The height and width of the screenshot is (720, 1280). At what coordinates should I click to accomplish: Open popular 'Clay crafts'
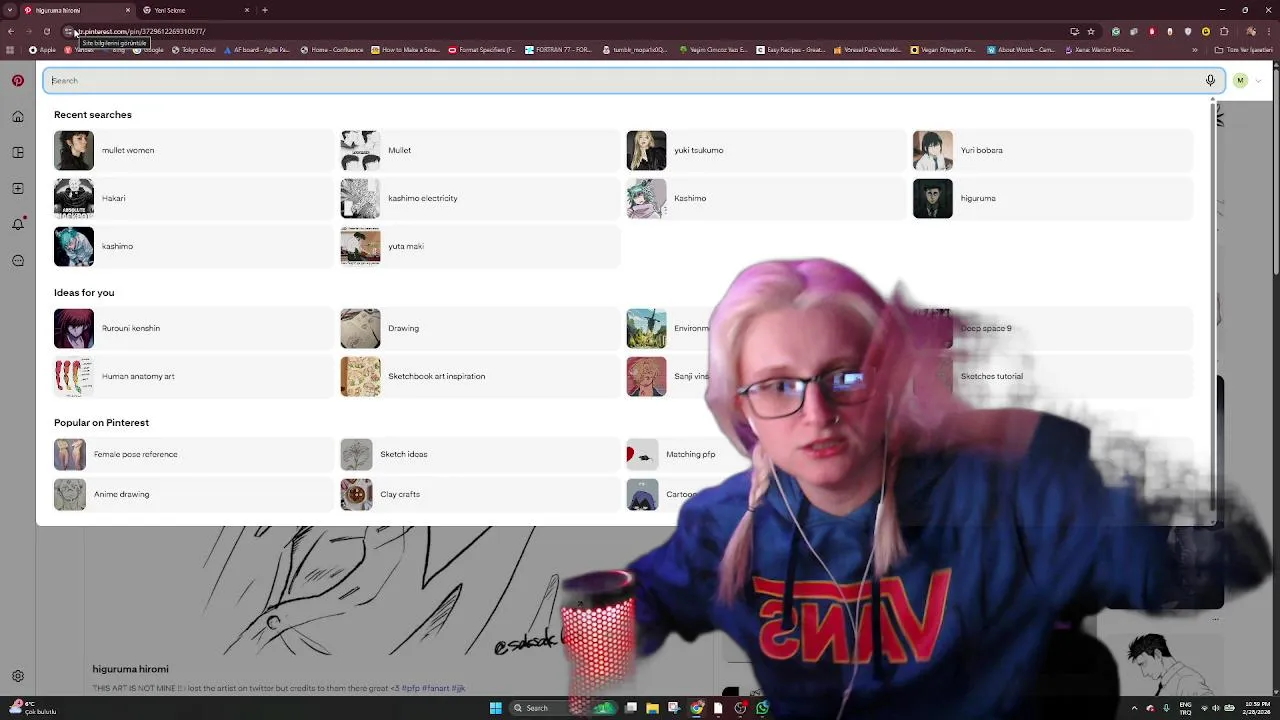click(x=480, y=494)
